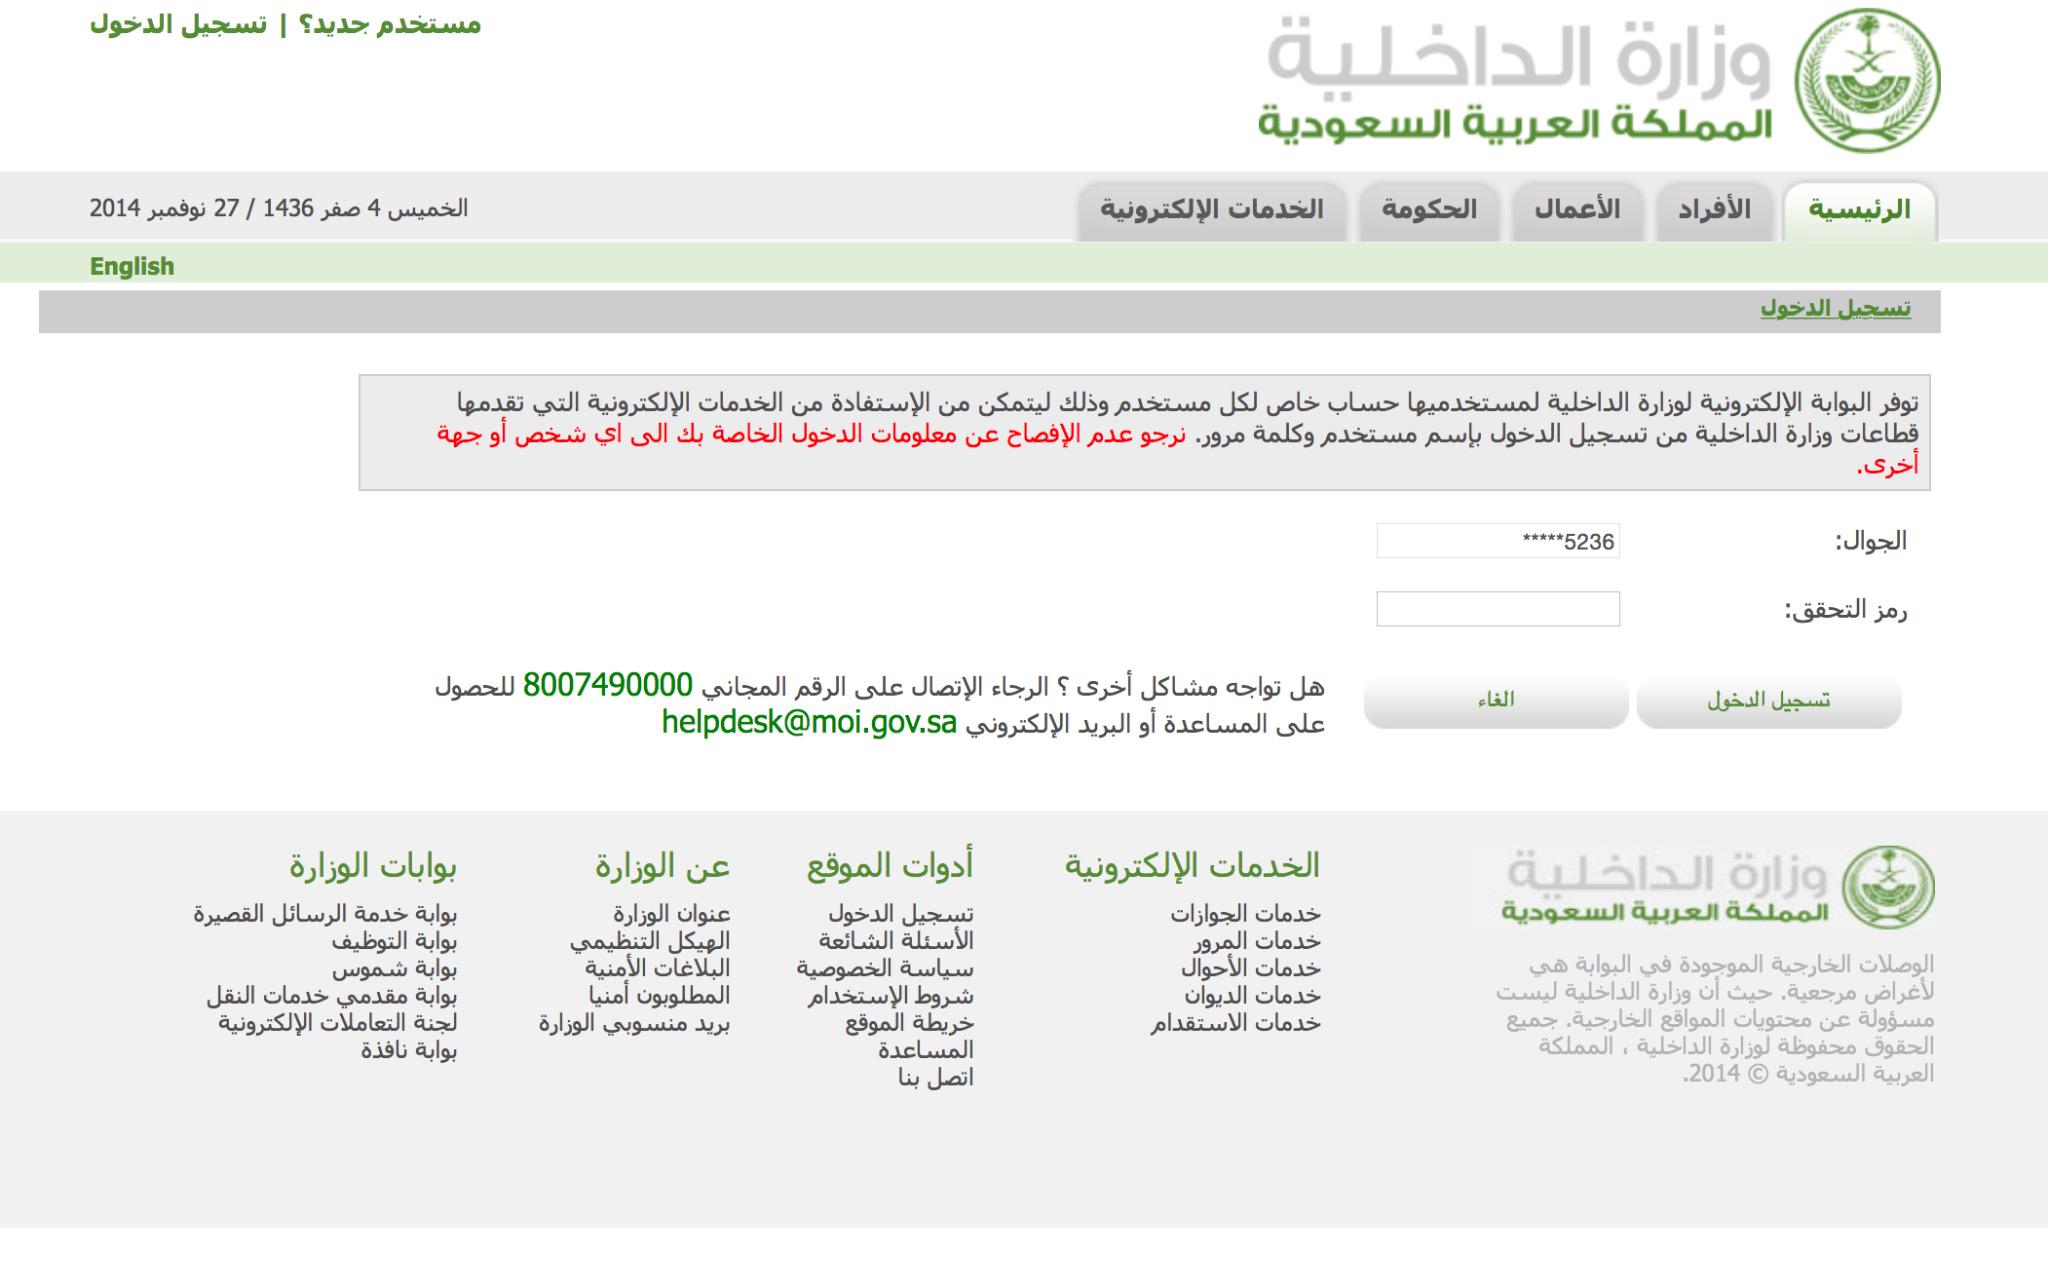Click the date text الخميس 4 صفر 1436
The height and width of the screenshot is (1266, 2048).
click(359, 209)
